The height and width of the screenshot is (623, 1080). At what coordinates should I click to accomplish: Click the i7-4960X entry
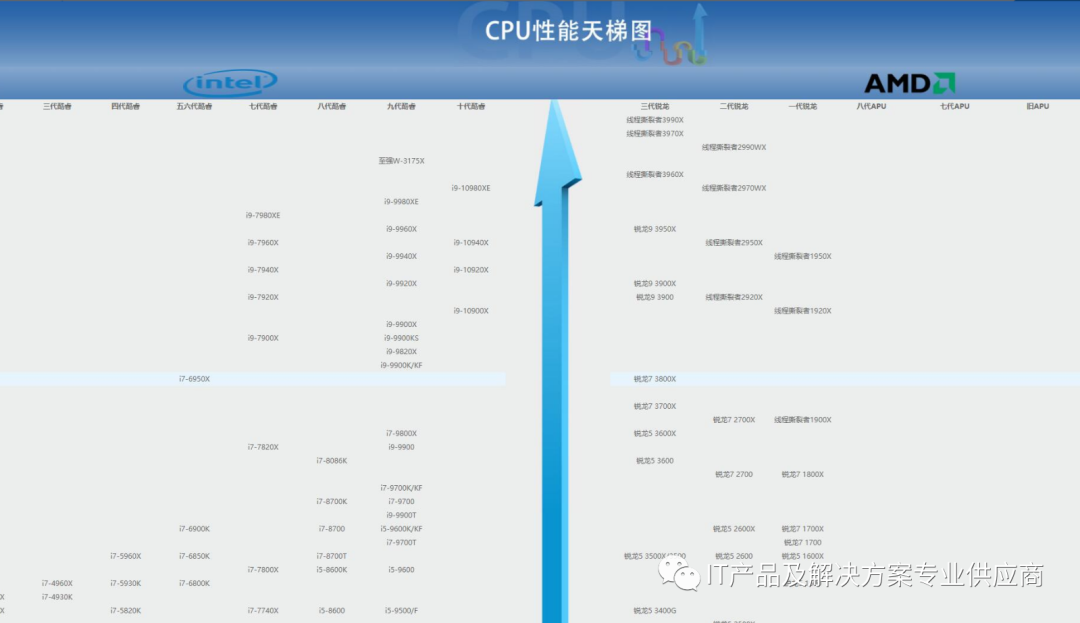[57, 583]
